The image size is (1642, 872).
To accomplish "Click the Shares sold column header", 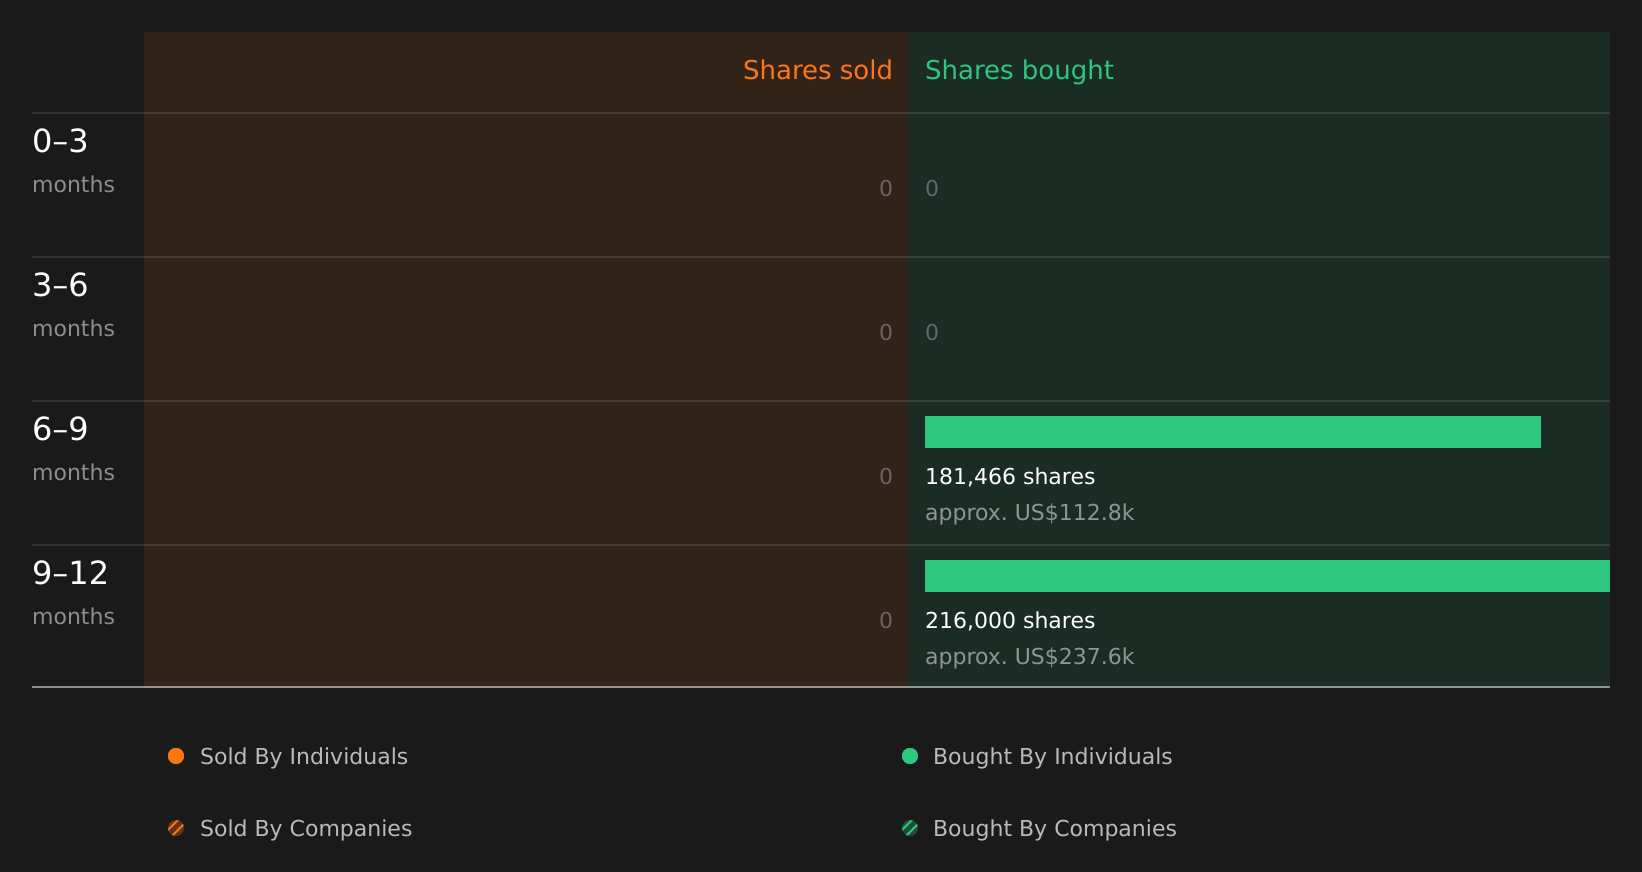I will click(817, 70).
